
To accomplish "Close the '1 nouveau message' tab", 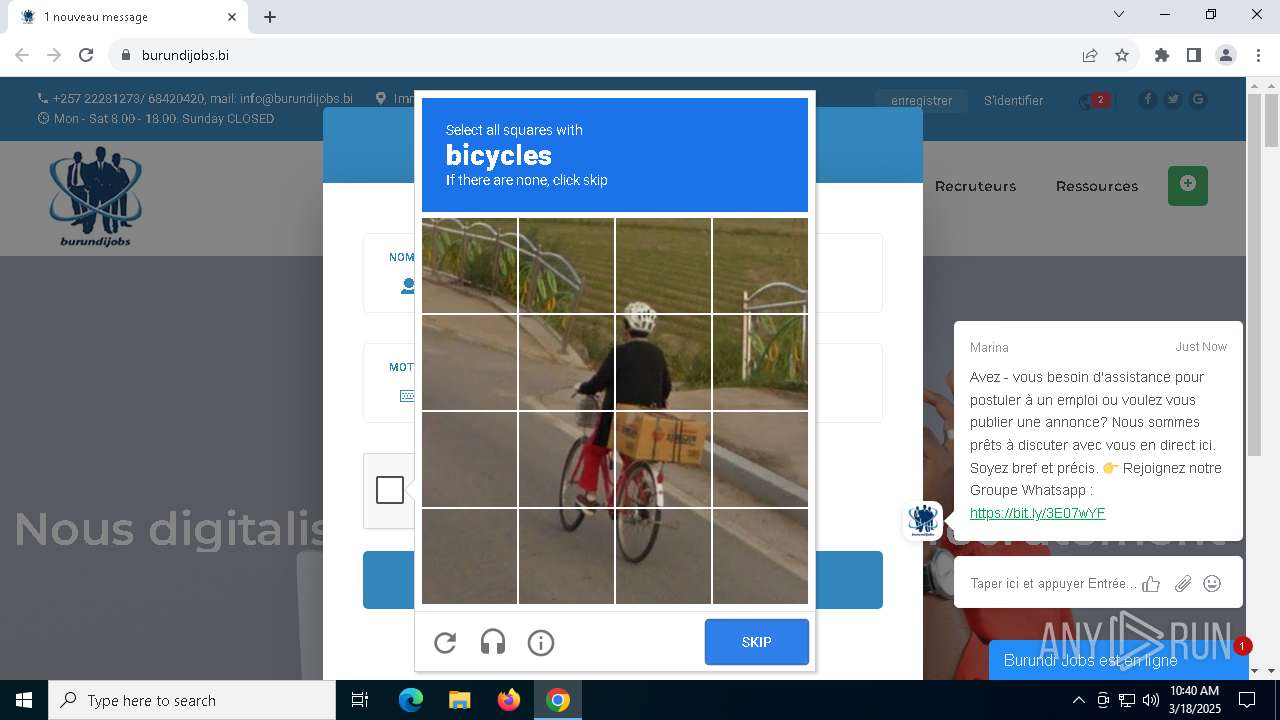I will pos(232,17).
